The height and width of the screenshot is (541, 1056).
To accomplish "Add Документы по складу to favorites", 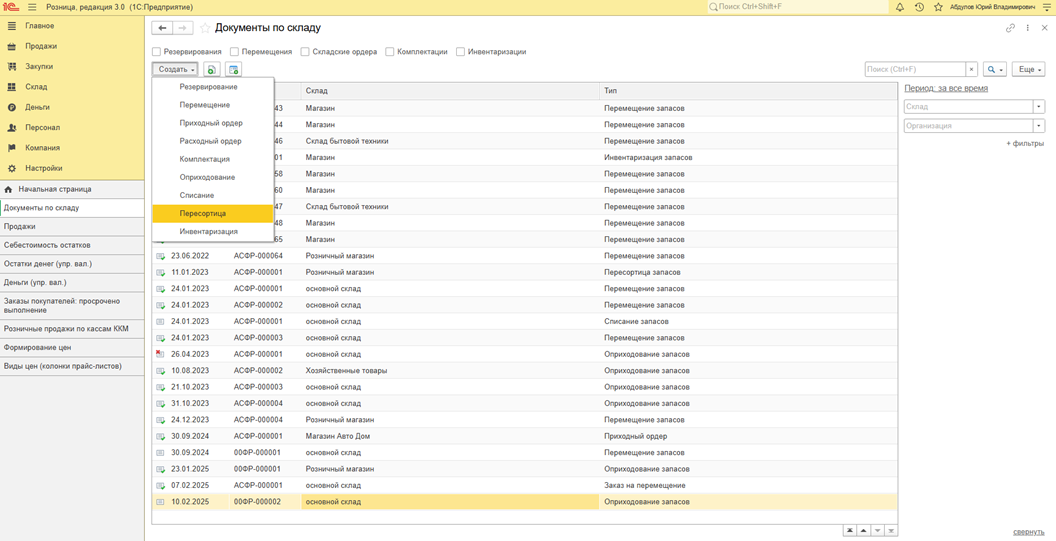I will (205, 28).
